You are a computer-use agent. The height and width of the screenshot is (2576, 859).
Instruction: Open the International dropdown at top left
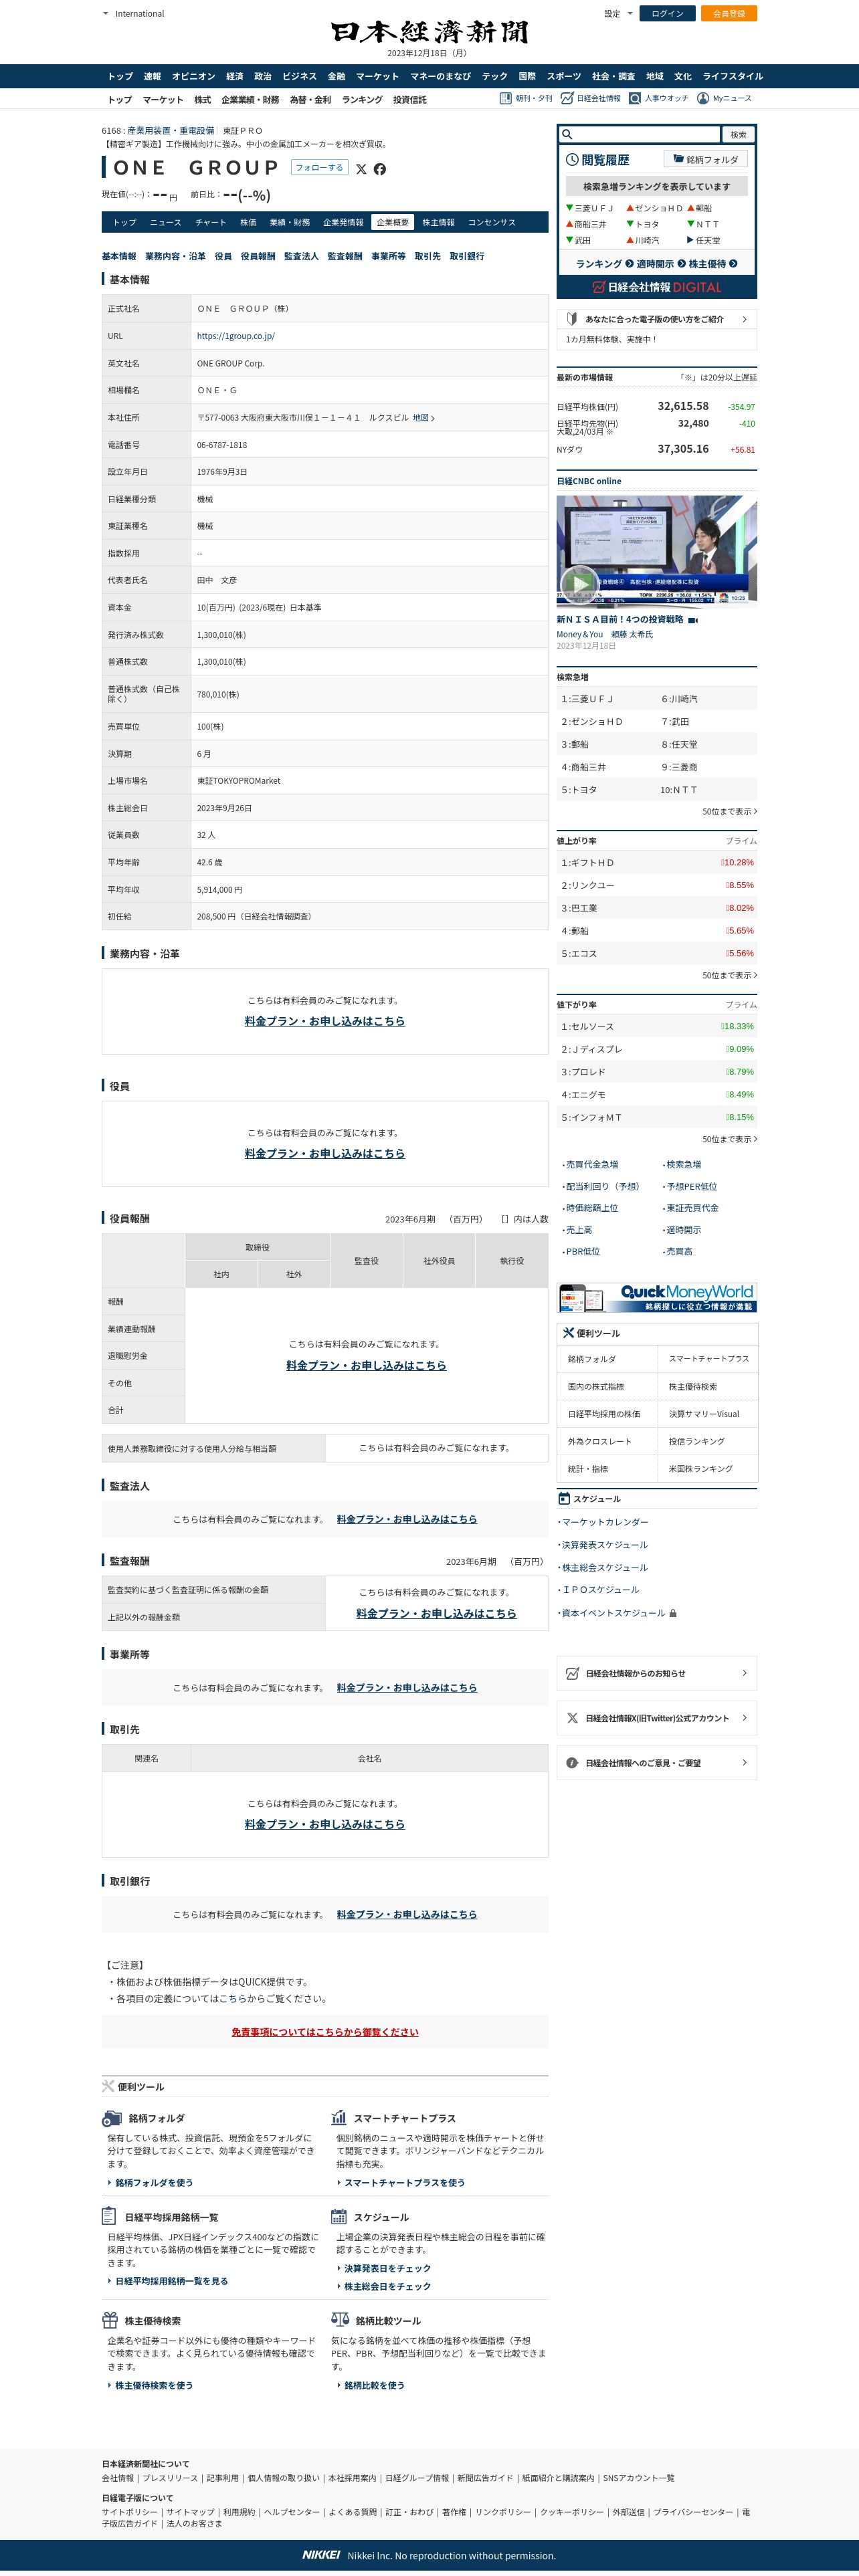click(134, 14)
